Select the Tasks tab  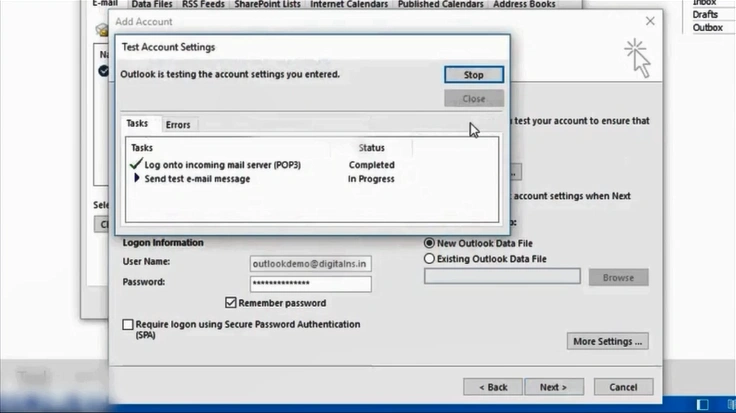(x=137, y=123)
